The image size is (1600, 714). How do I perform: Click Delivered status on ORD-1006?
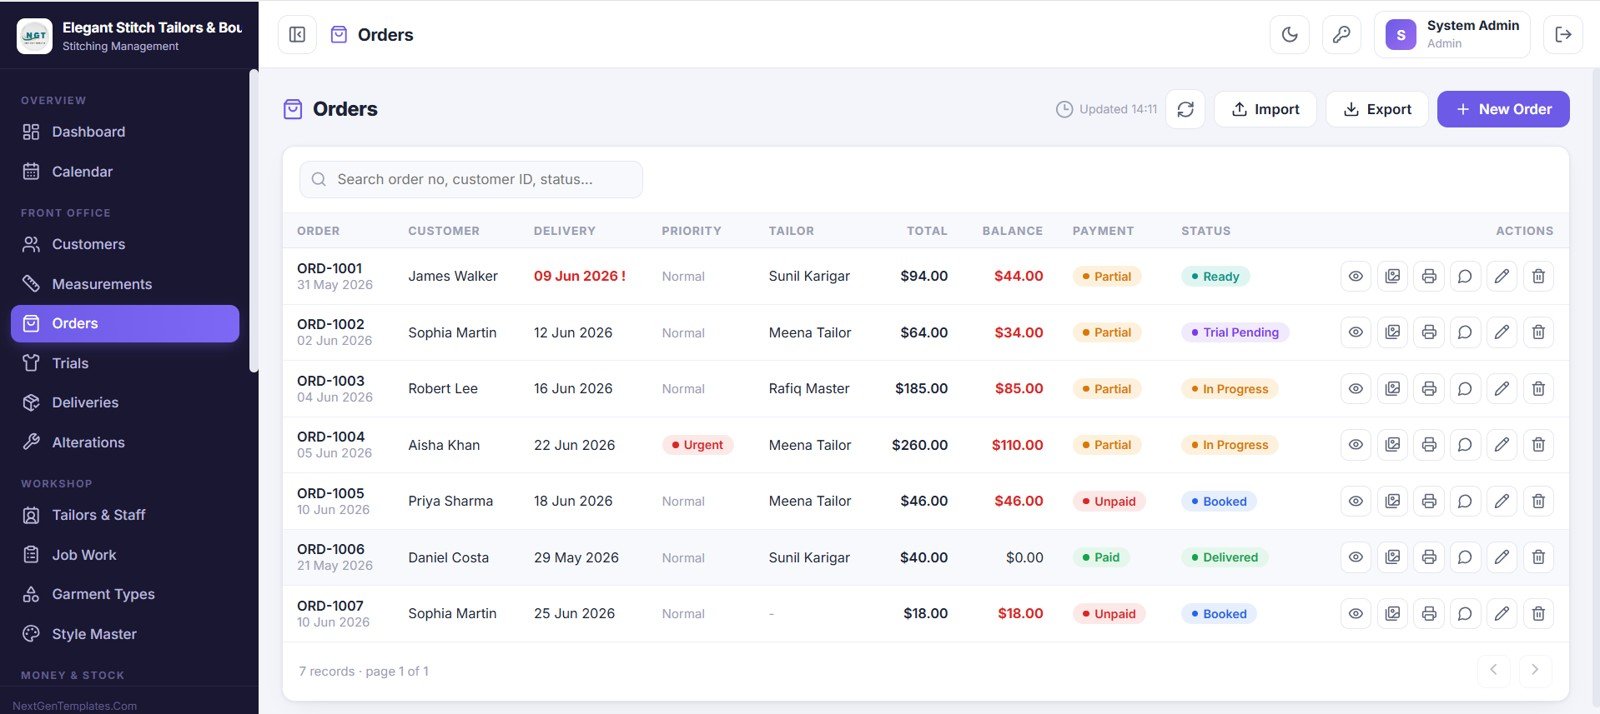tap(1224, 557)
